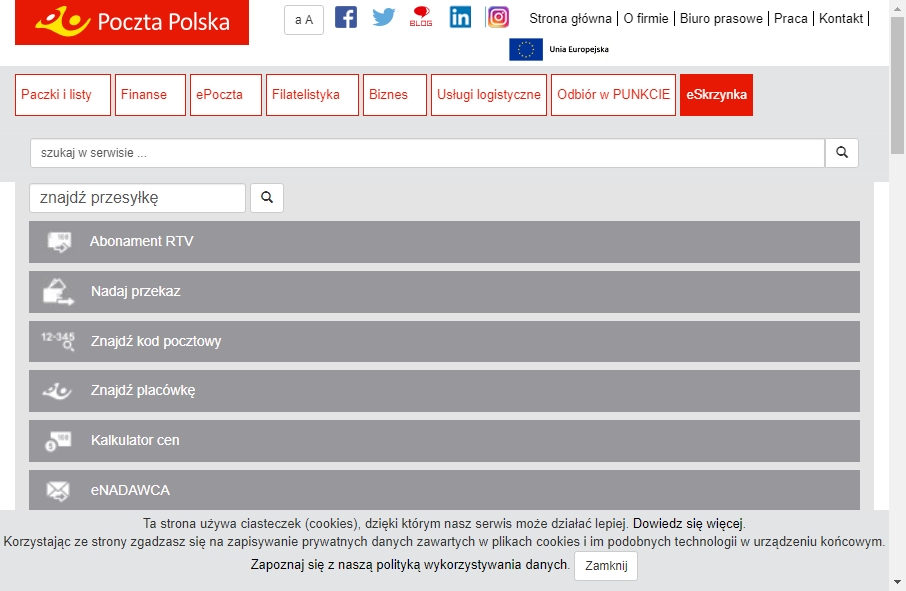906x591 pixels.
Task: Open the Kontakt link
Action: coord(841,18)
